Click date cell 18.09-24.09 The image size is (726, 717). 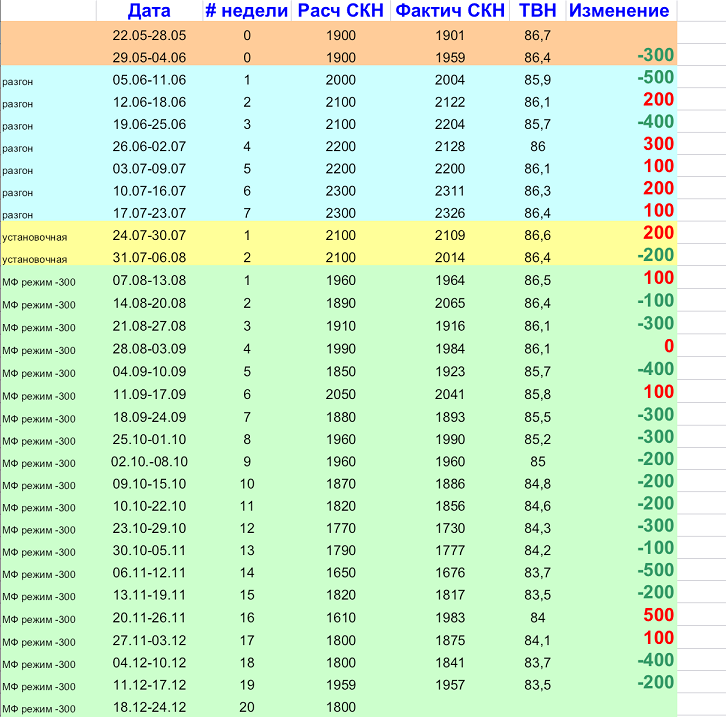point(149,418)
